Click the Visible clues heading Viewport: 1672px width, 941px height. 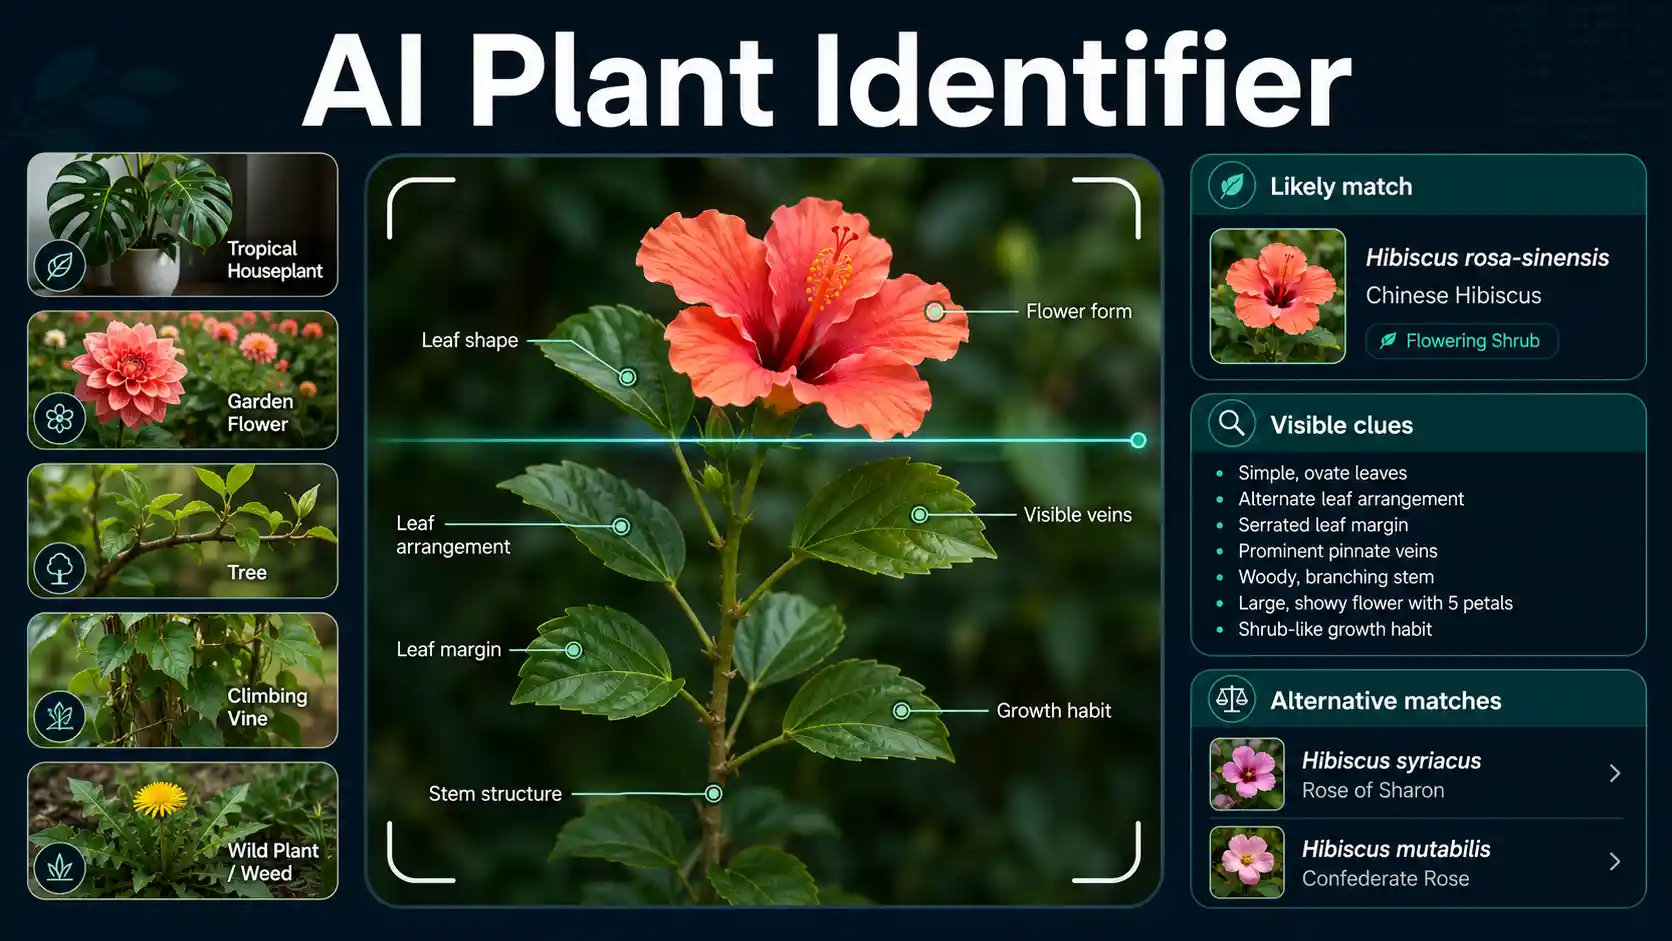(x=1341, y=425)
